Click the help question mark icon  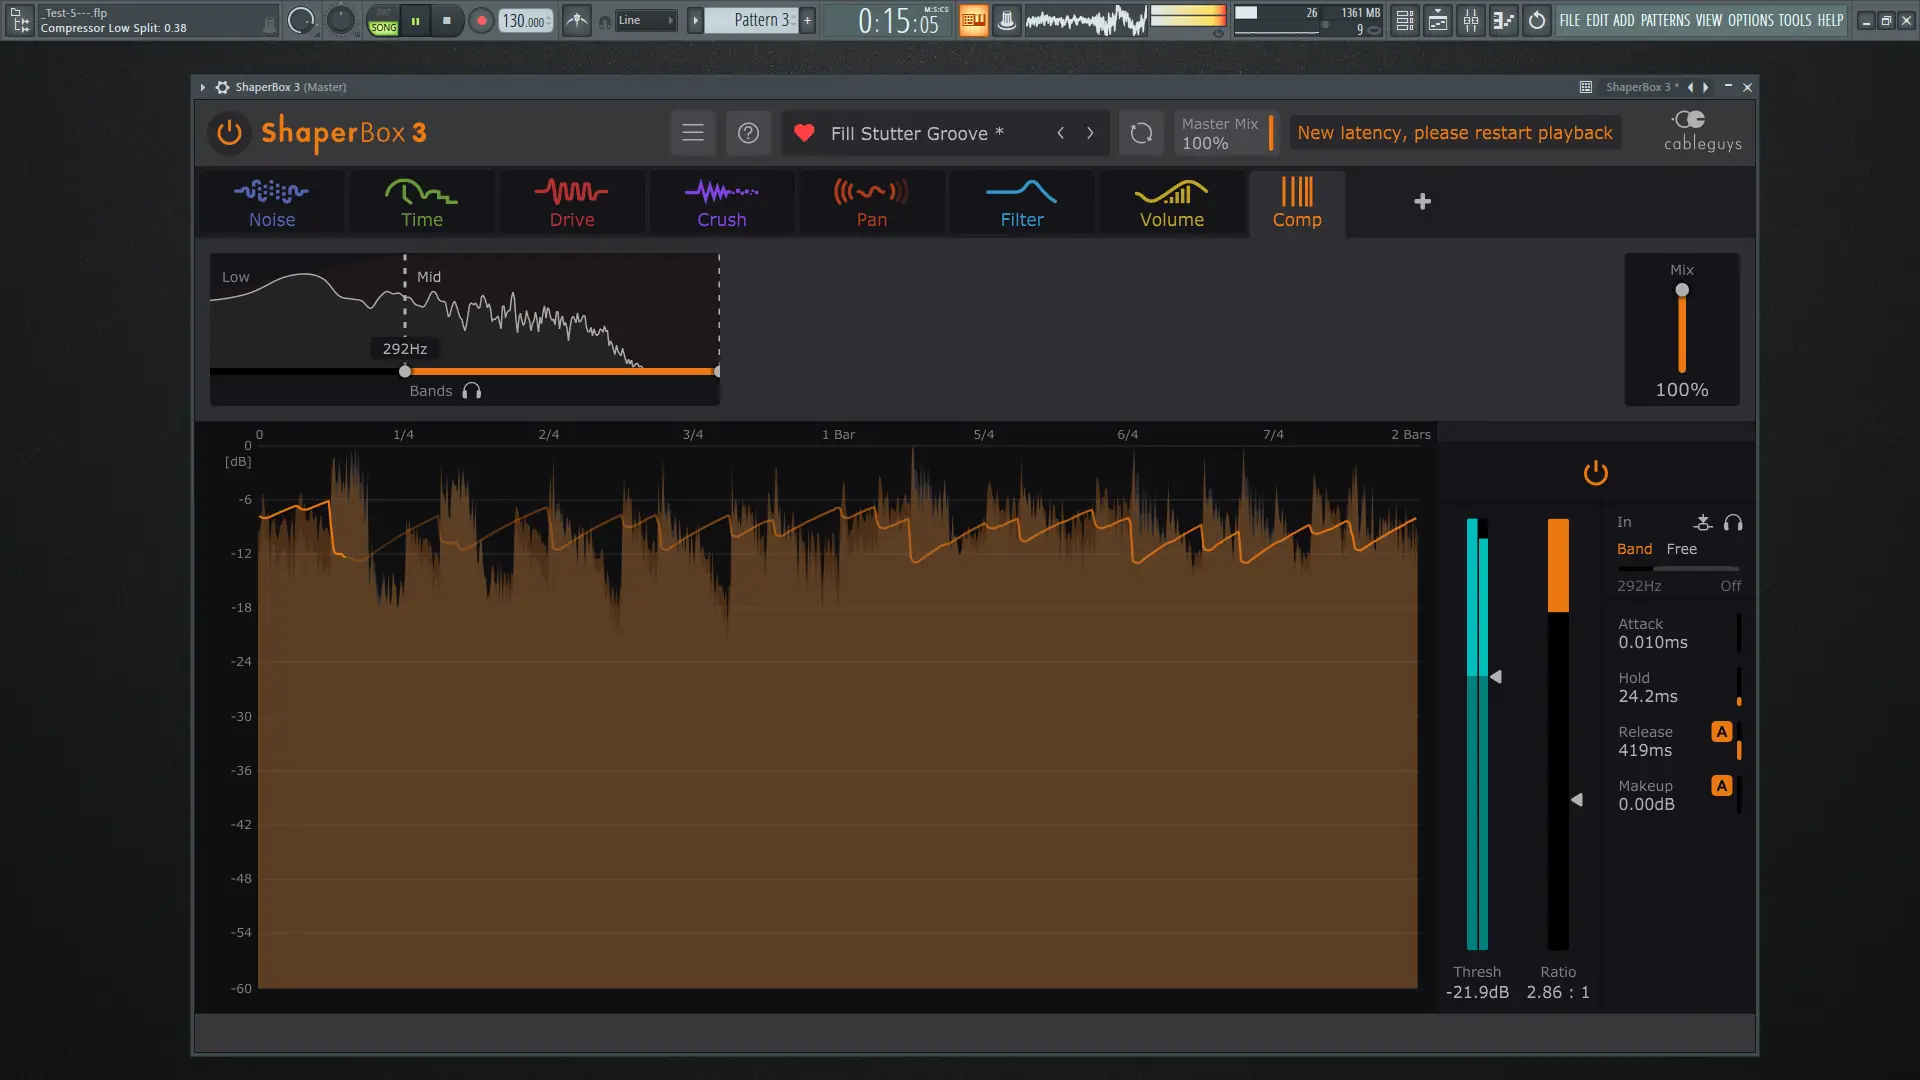click(x=748, y=133)
